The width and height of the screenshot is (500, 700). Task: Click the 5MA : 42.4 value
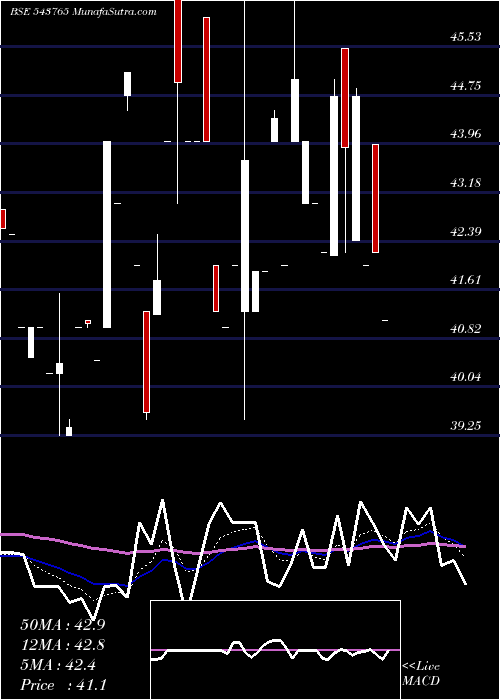(x=58, y=665)
